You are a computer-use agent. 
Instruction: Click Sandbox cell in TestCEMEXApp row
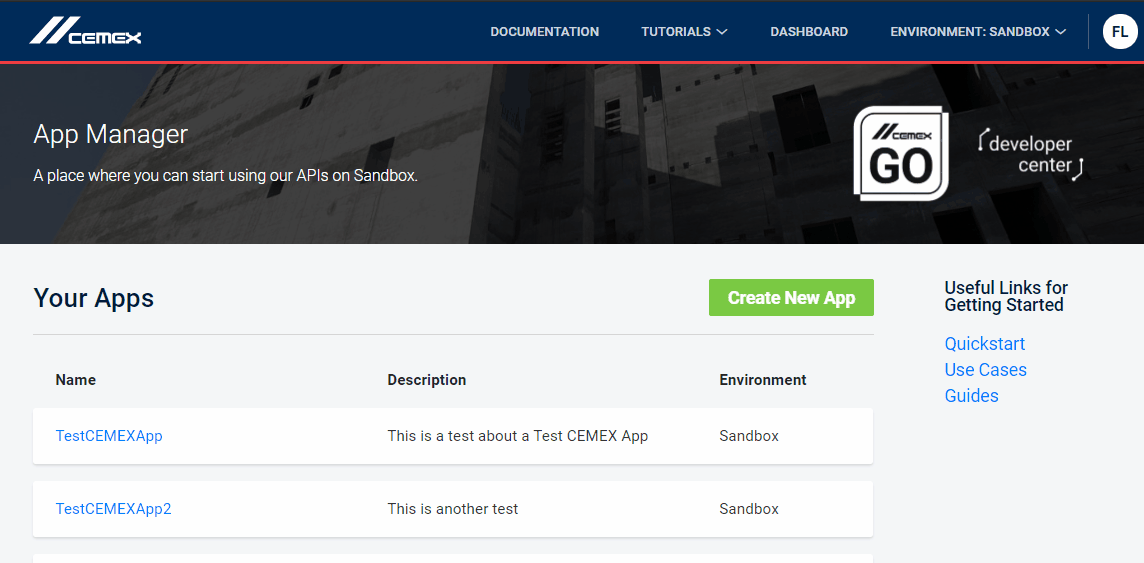point(749,436)
